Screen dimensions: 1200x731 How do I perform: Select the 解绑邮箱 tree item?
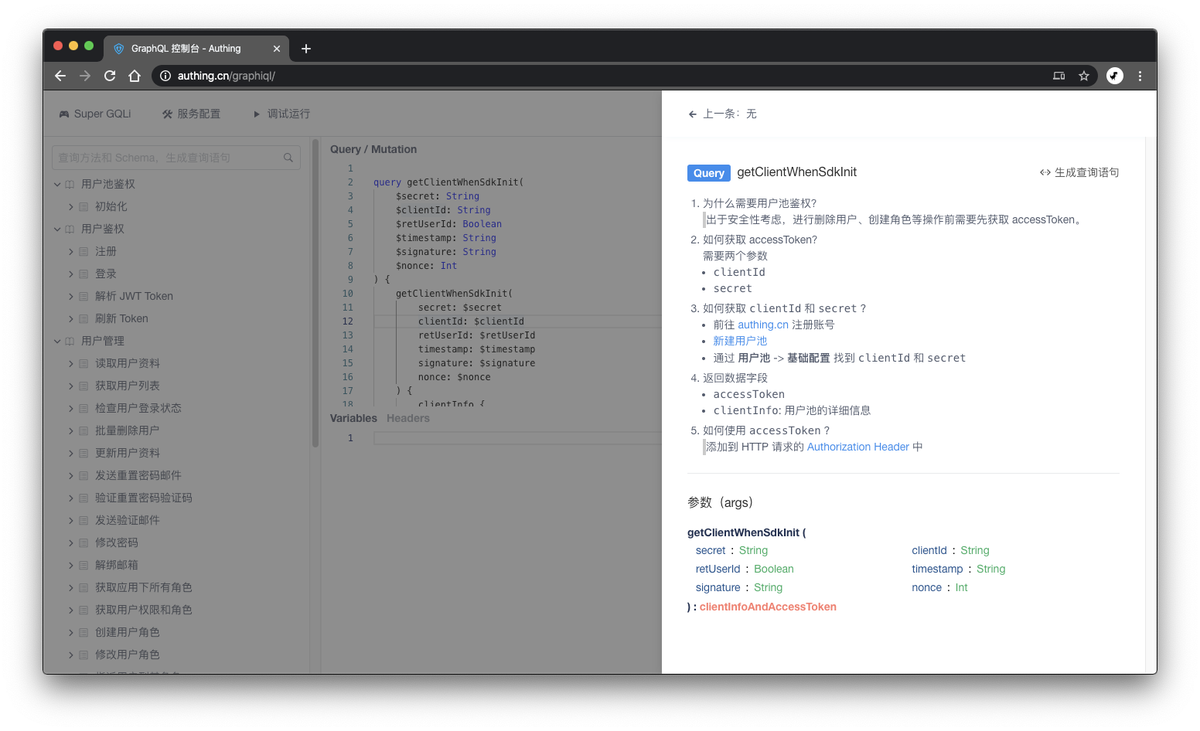click(x=116, y=565)
